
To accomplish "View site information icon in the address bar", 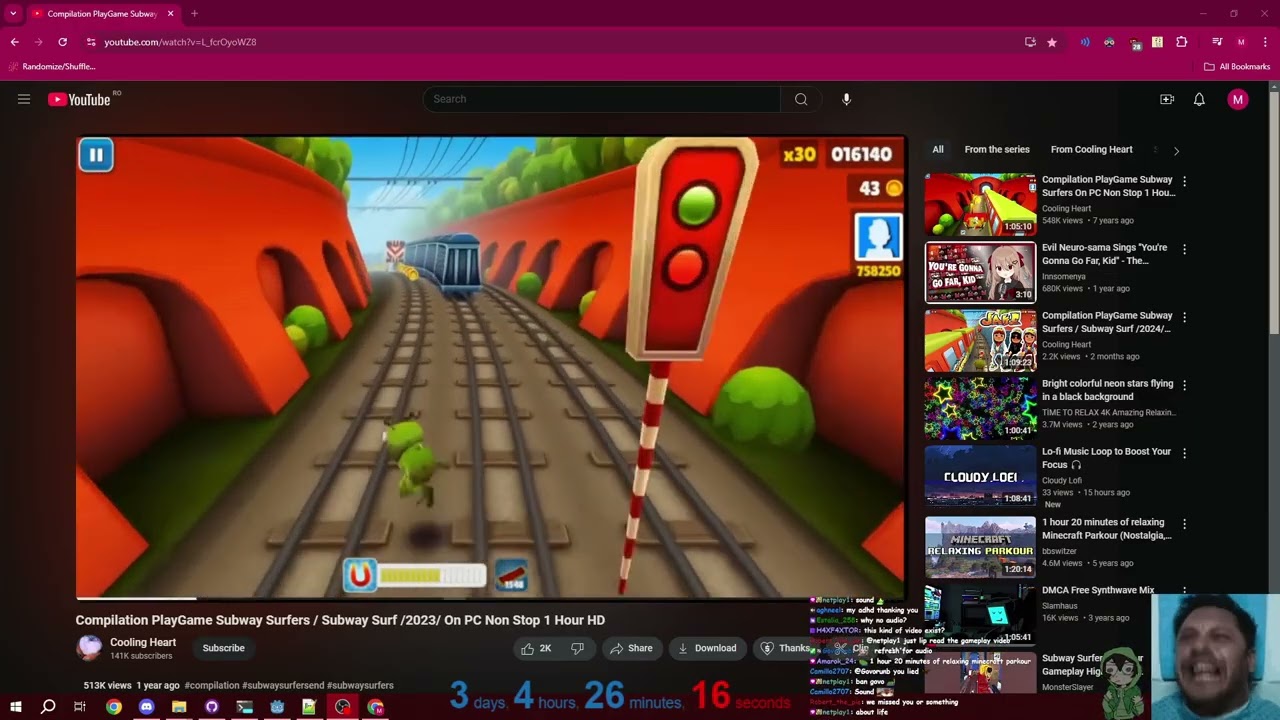I will pyautogui.click(x=91, y=42).
